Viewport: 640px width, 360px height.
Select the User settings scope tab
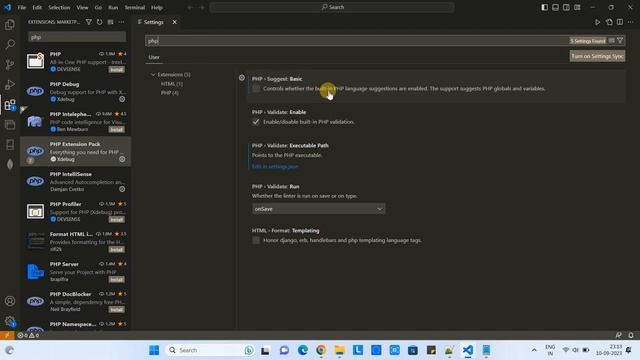coord(154,57)
